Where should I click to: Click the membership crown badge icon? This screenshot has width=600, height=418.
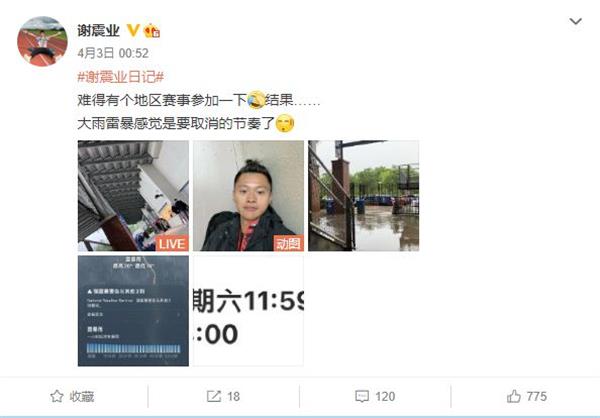click(x=152, y=31)
